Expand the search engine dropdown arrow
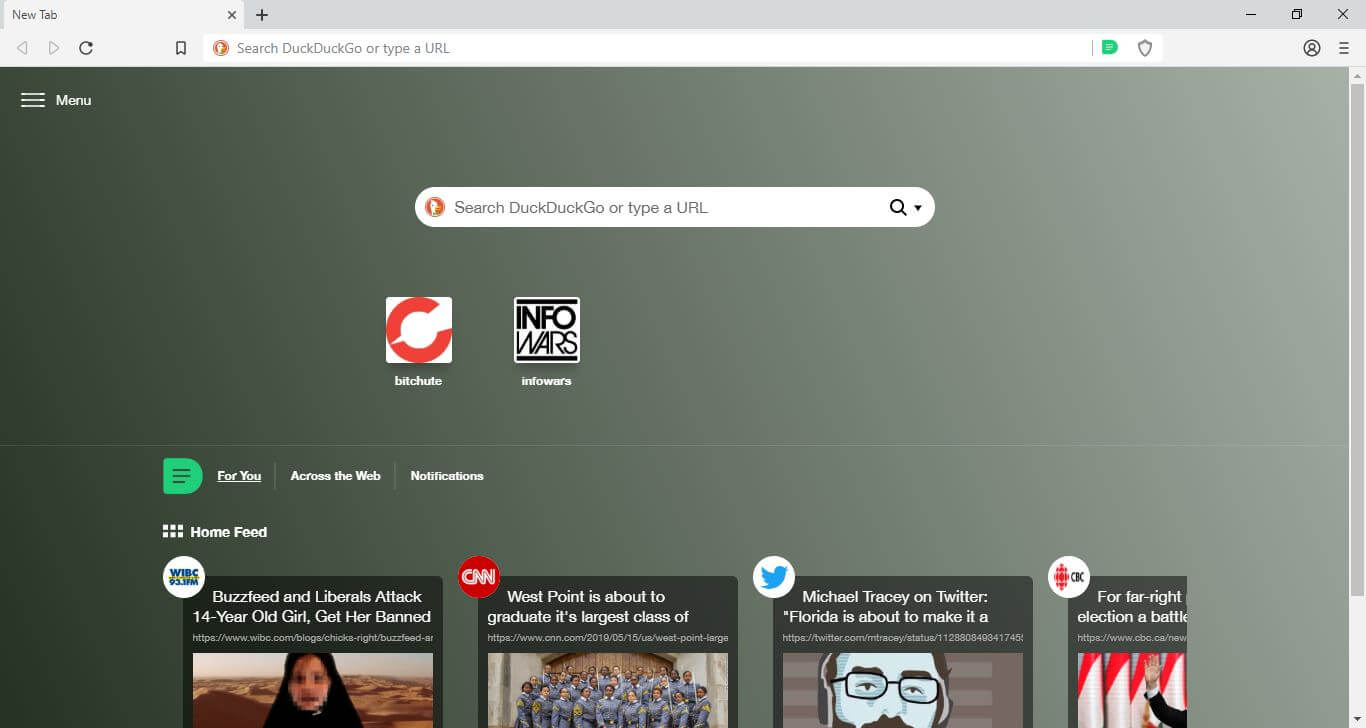1366x728 pixels. pyautogui.click(x=918, y=208)
